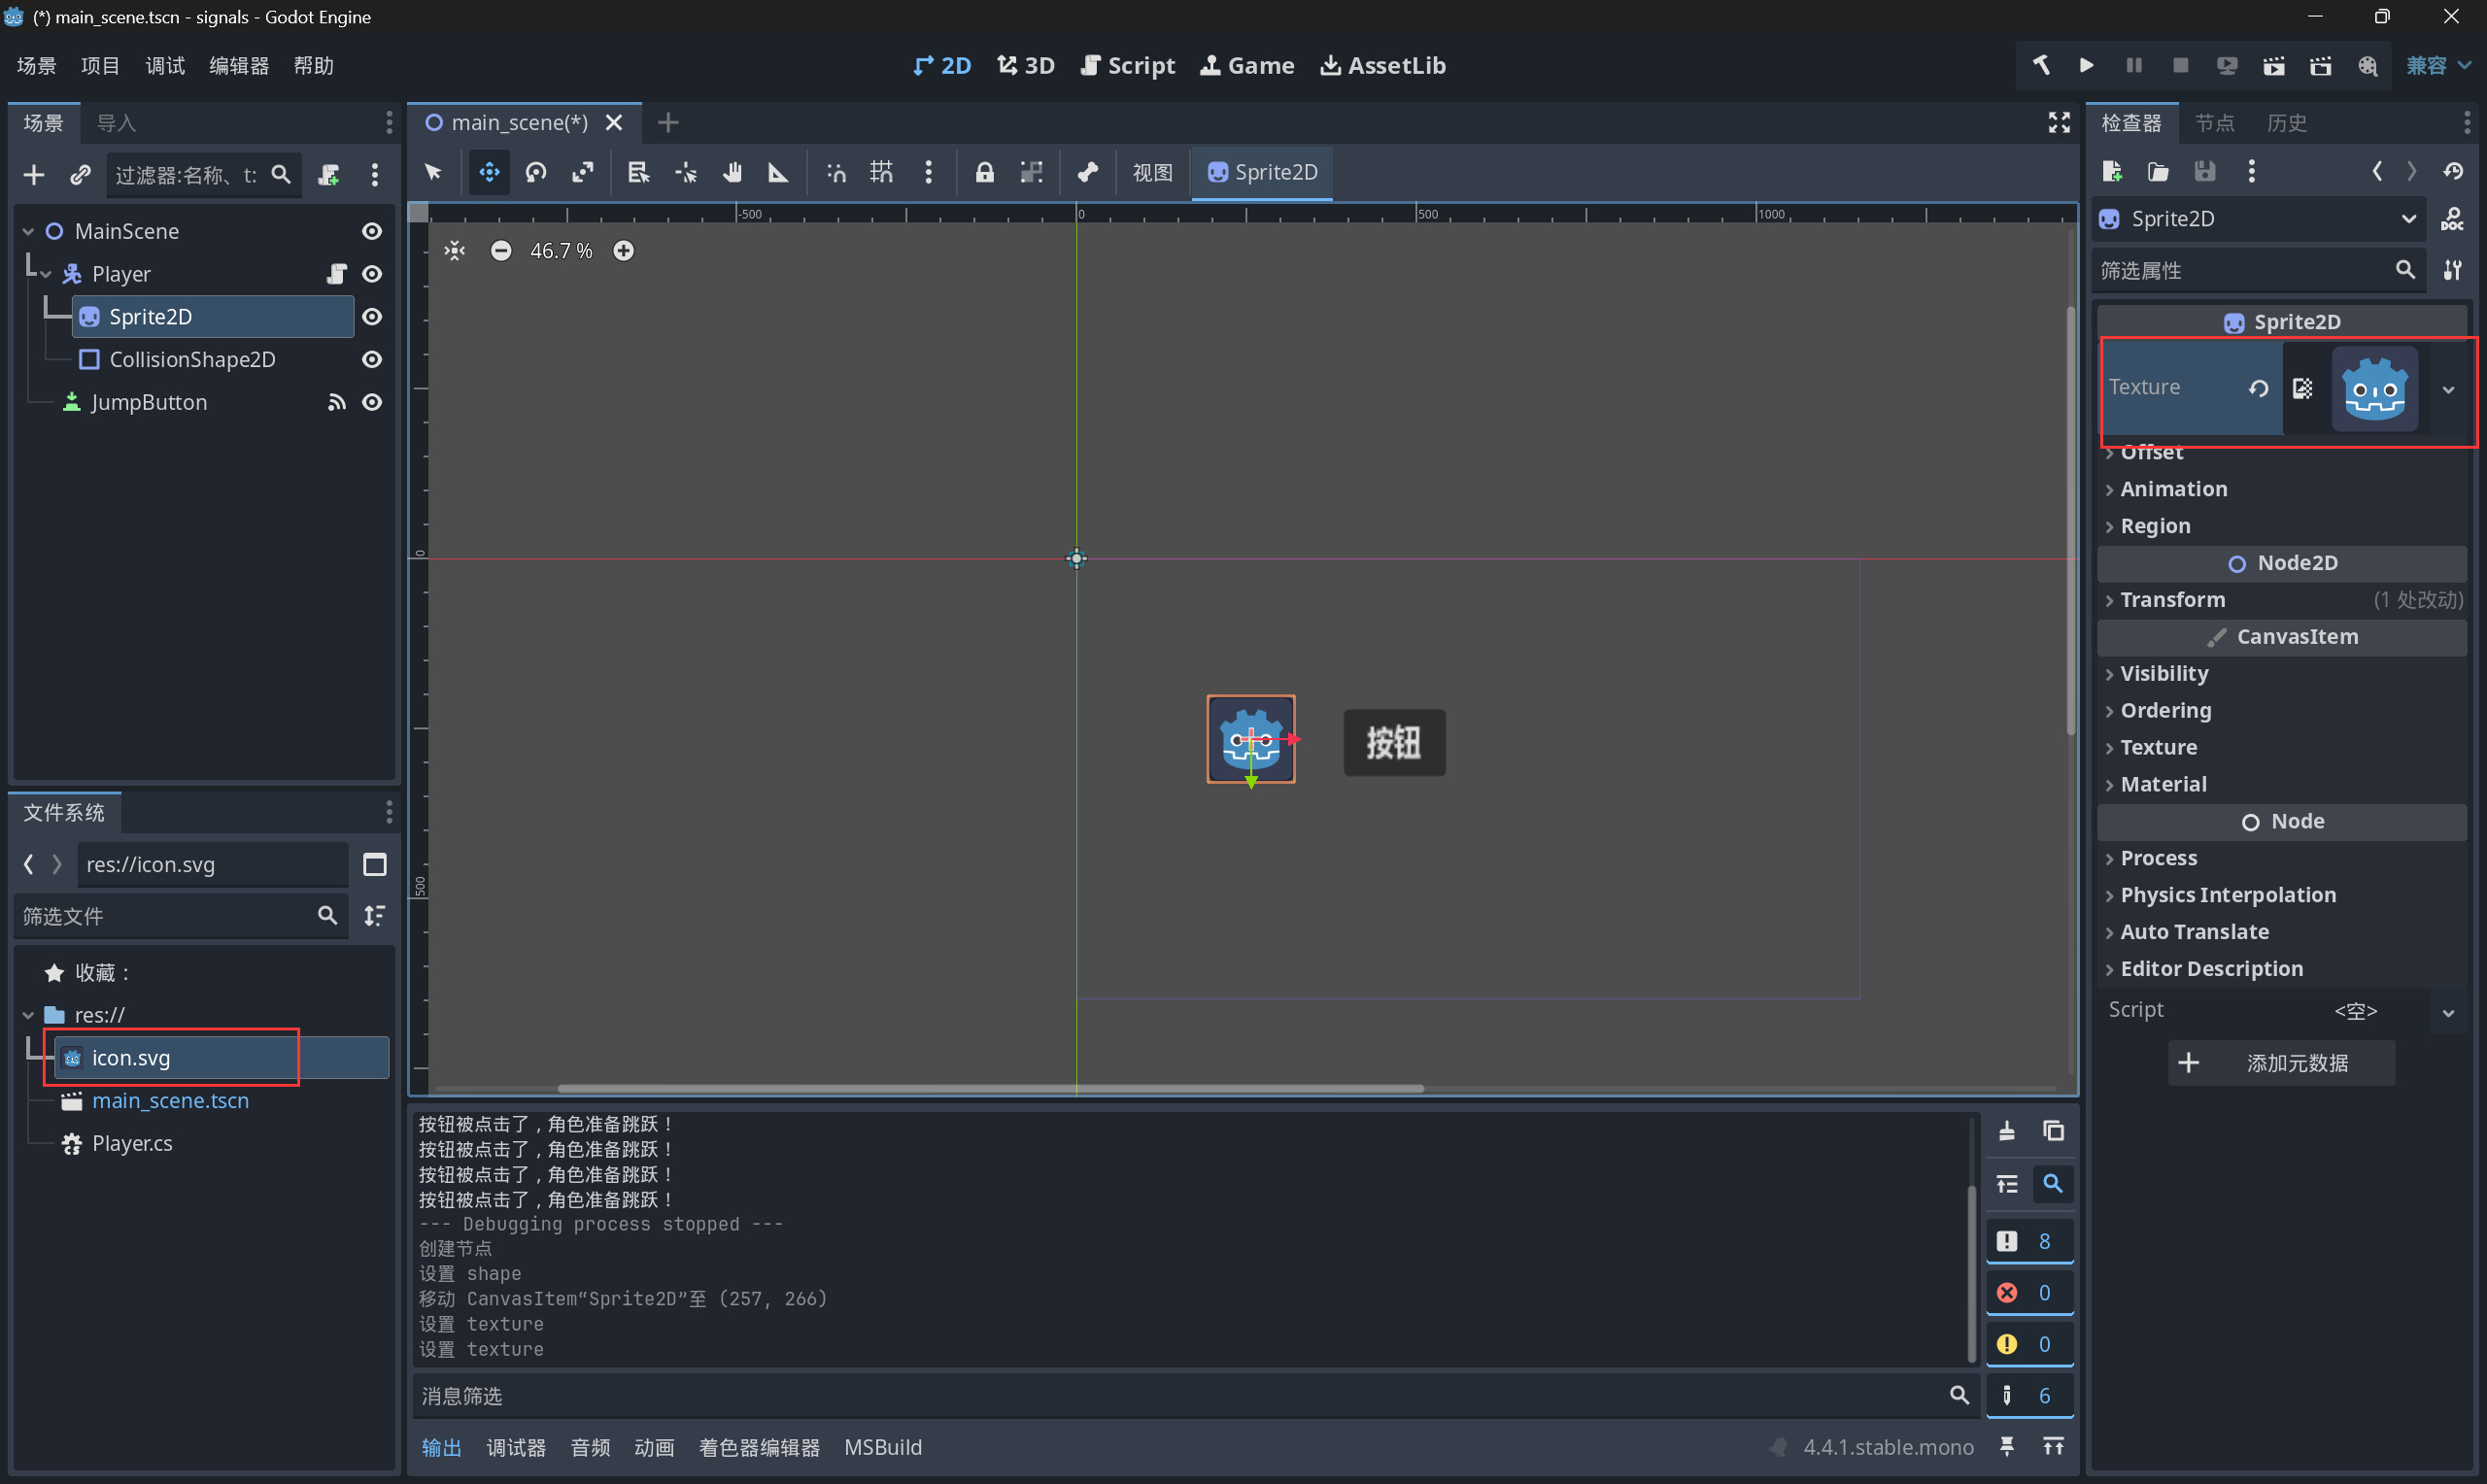This screenshot has height=1484, width=2487.
Task: Click the 添加元数据 button
Action: click(2281, 1063)
